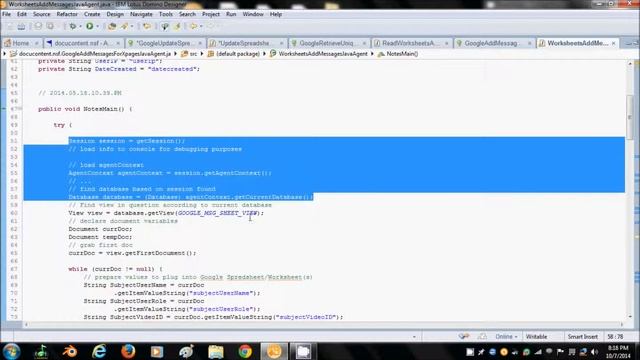Click the horizontal editor scrollbar
Screen dimensions: 640x360
324,325
